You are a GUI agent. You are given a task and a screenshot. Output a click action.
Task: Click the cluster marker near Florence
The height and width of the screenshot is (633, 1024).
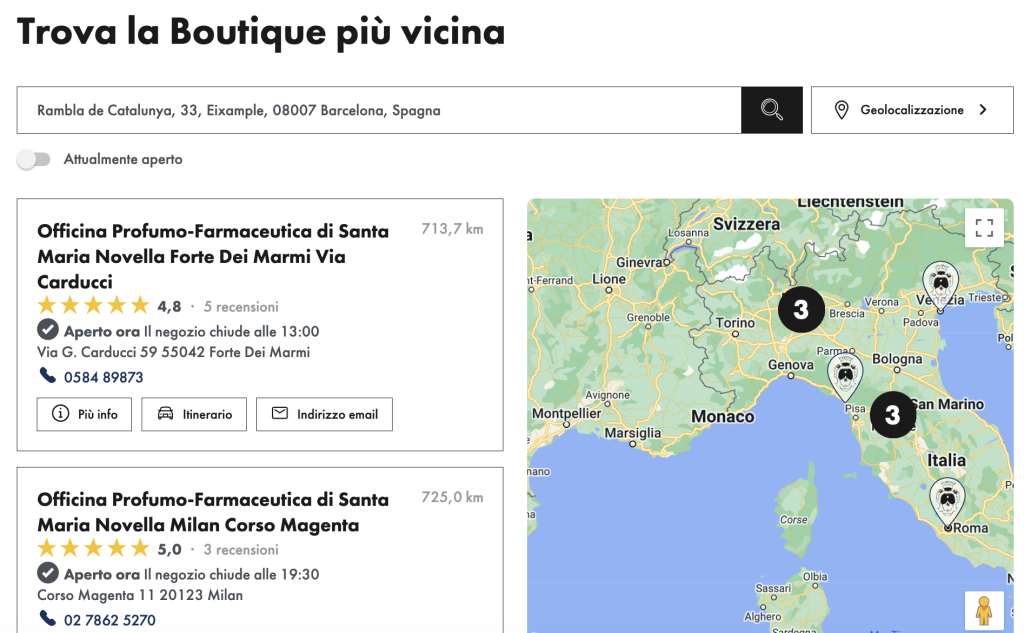(893, 414)
